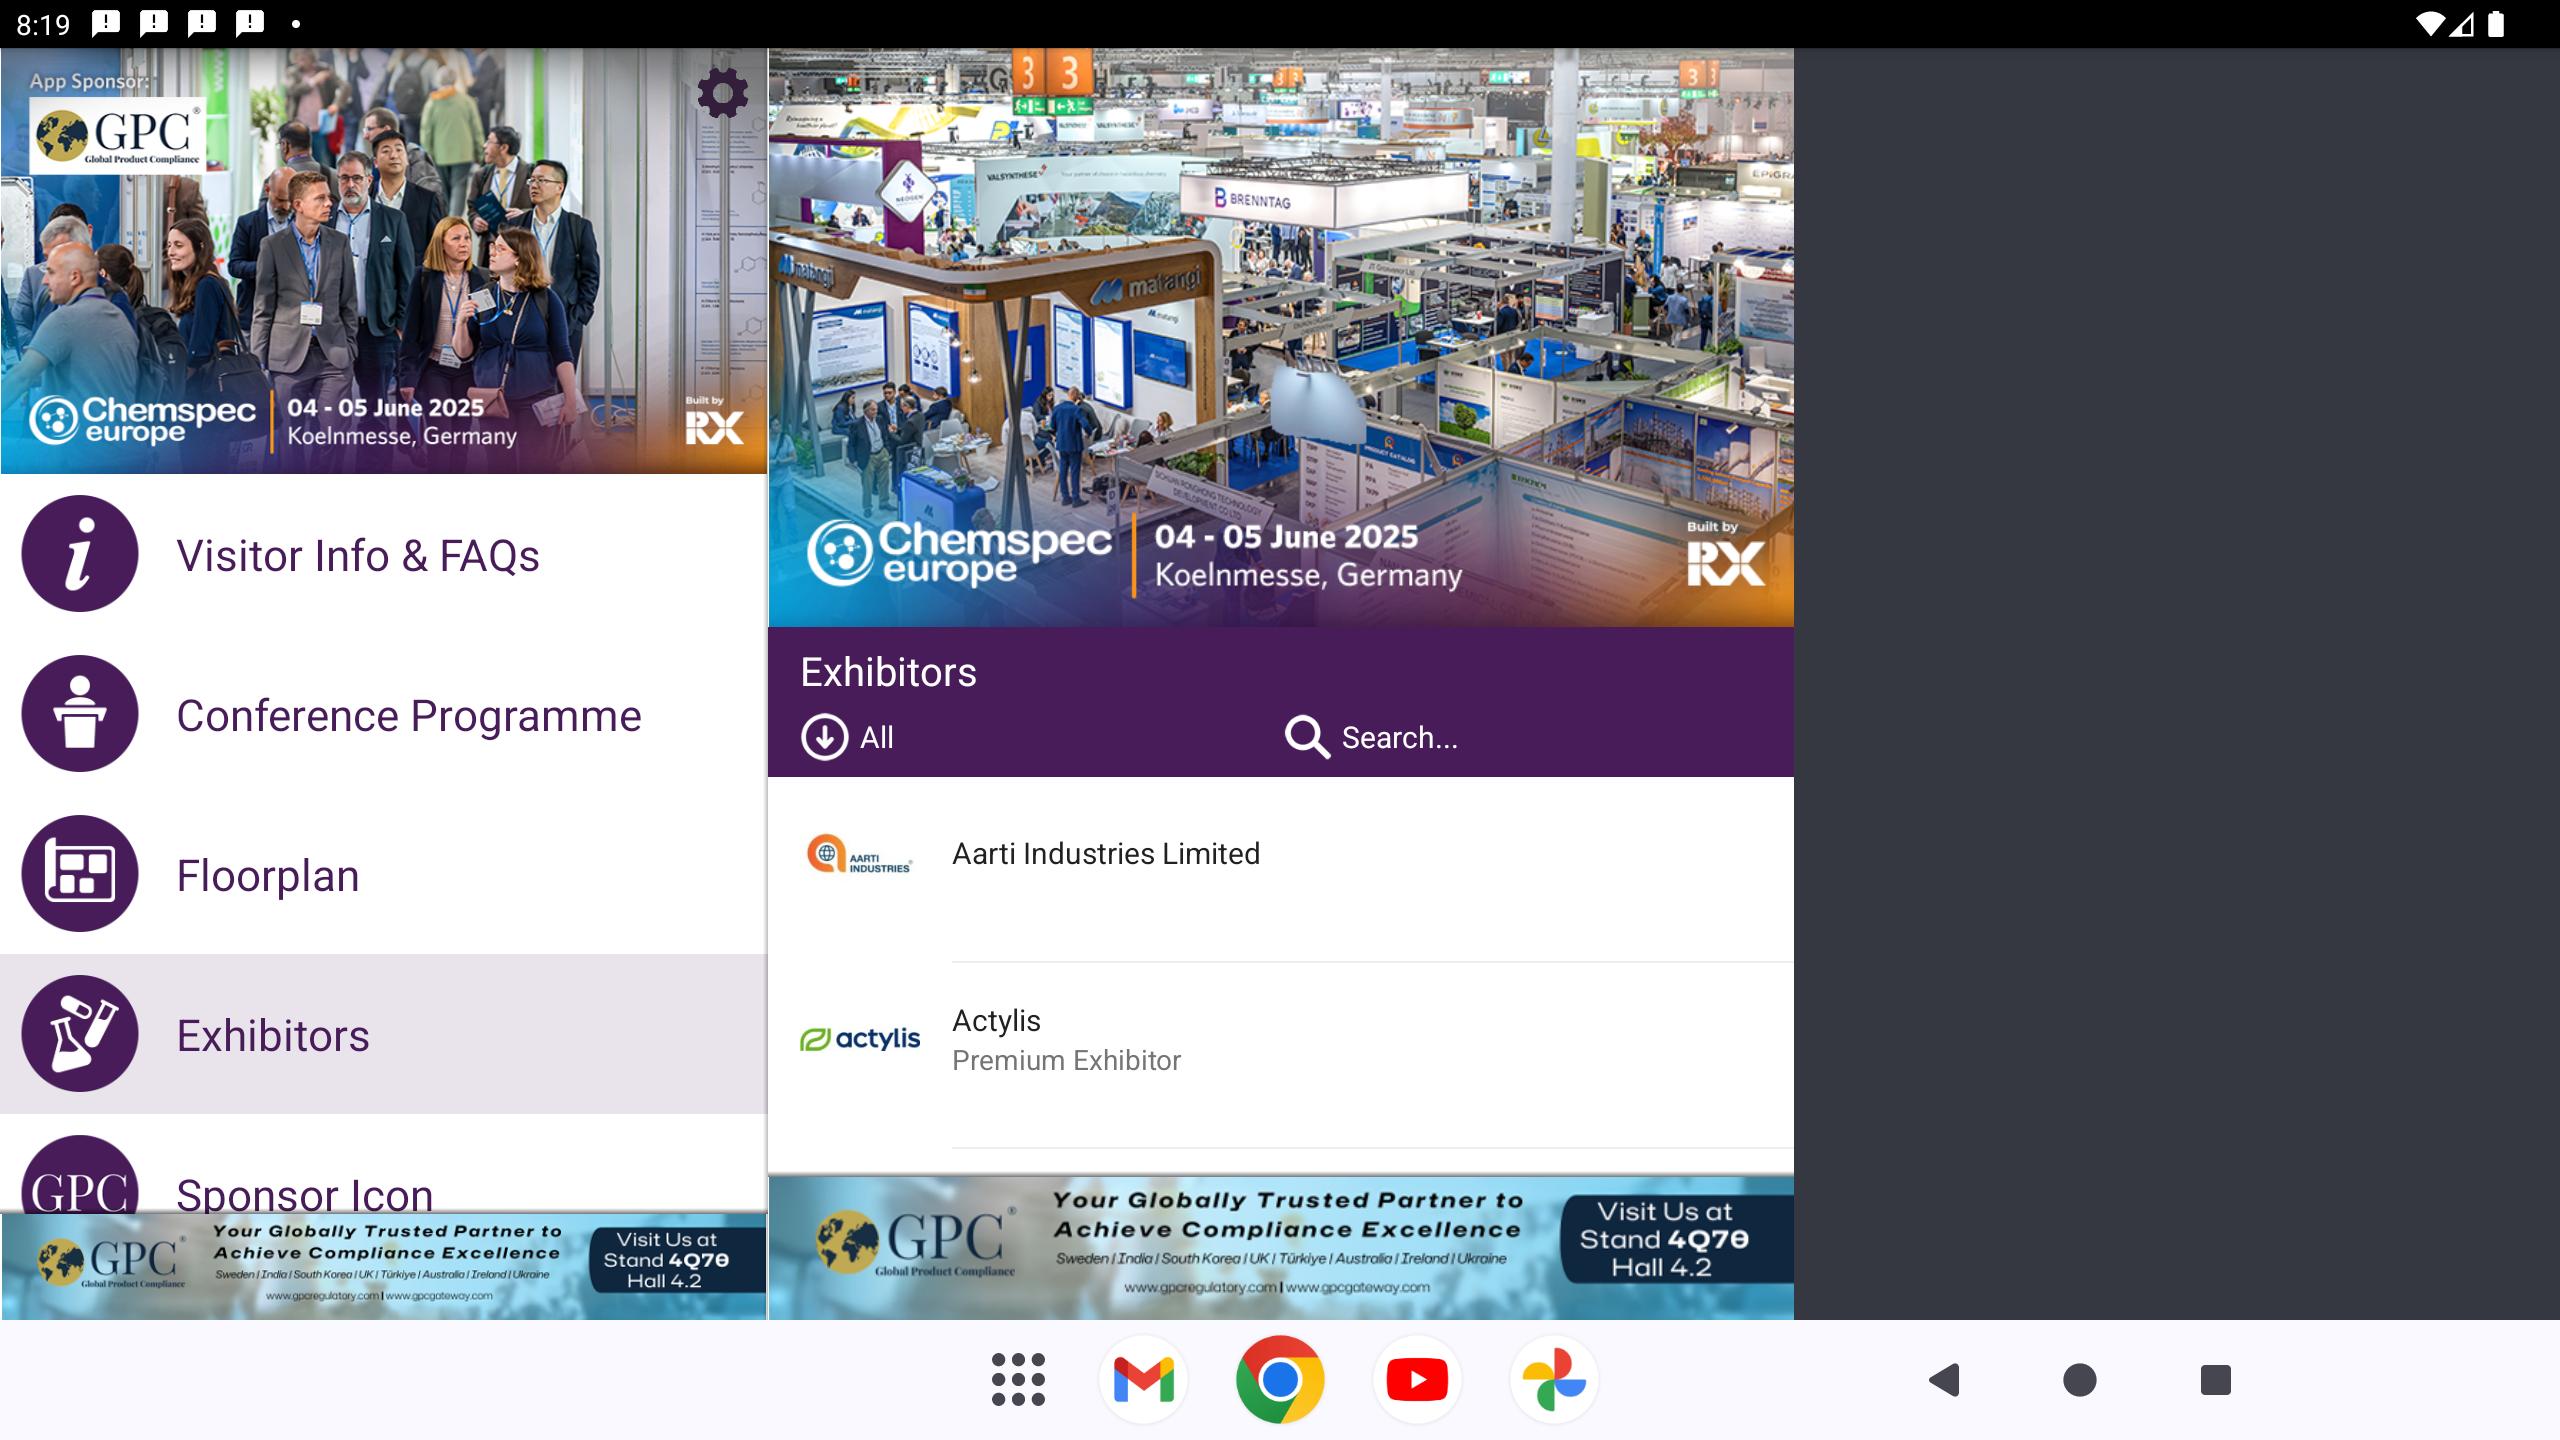Launch Chrome from the taskbar
Screen dimensions: 2560x1440
pyautogui.click(x=1280, y=1380)
